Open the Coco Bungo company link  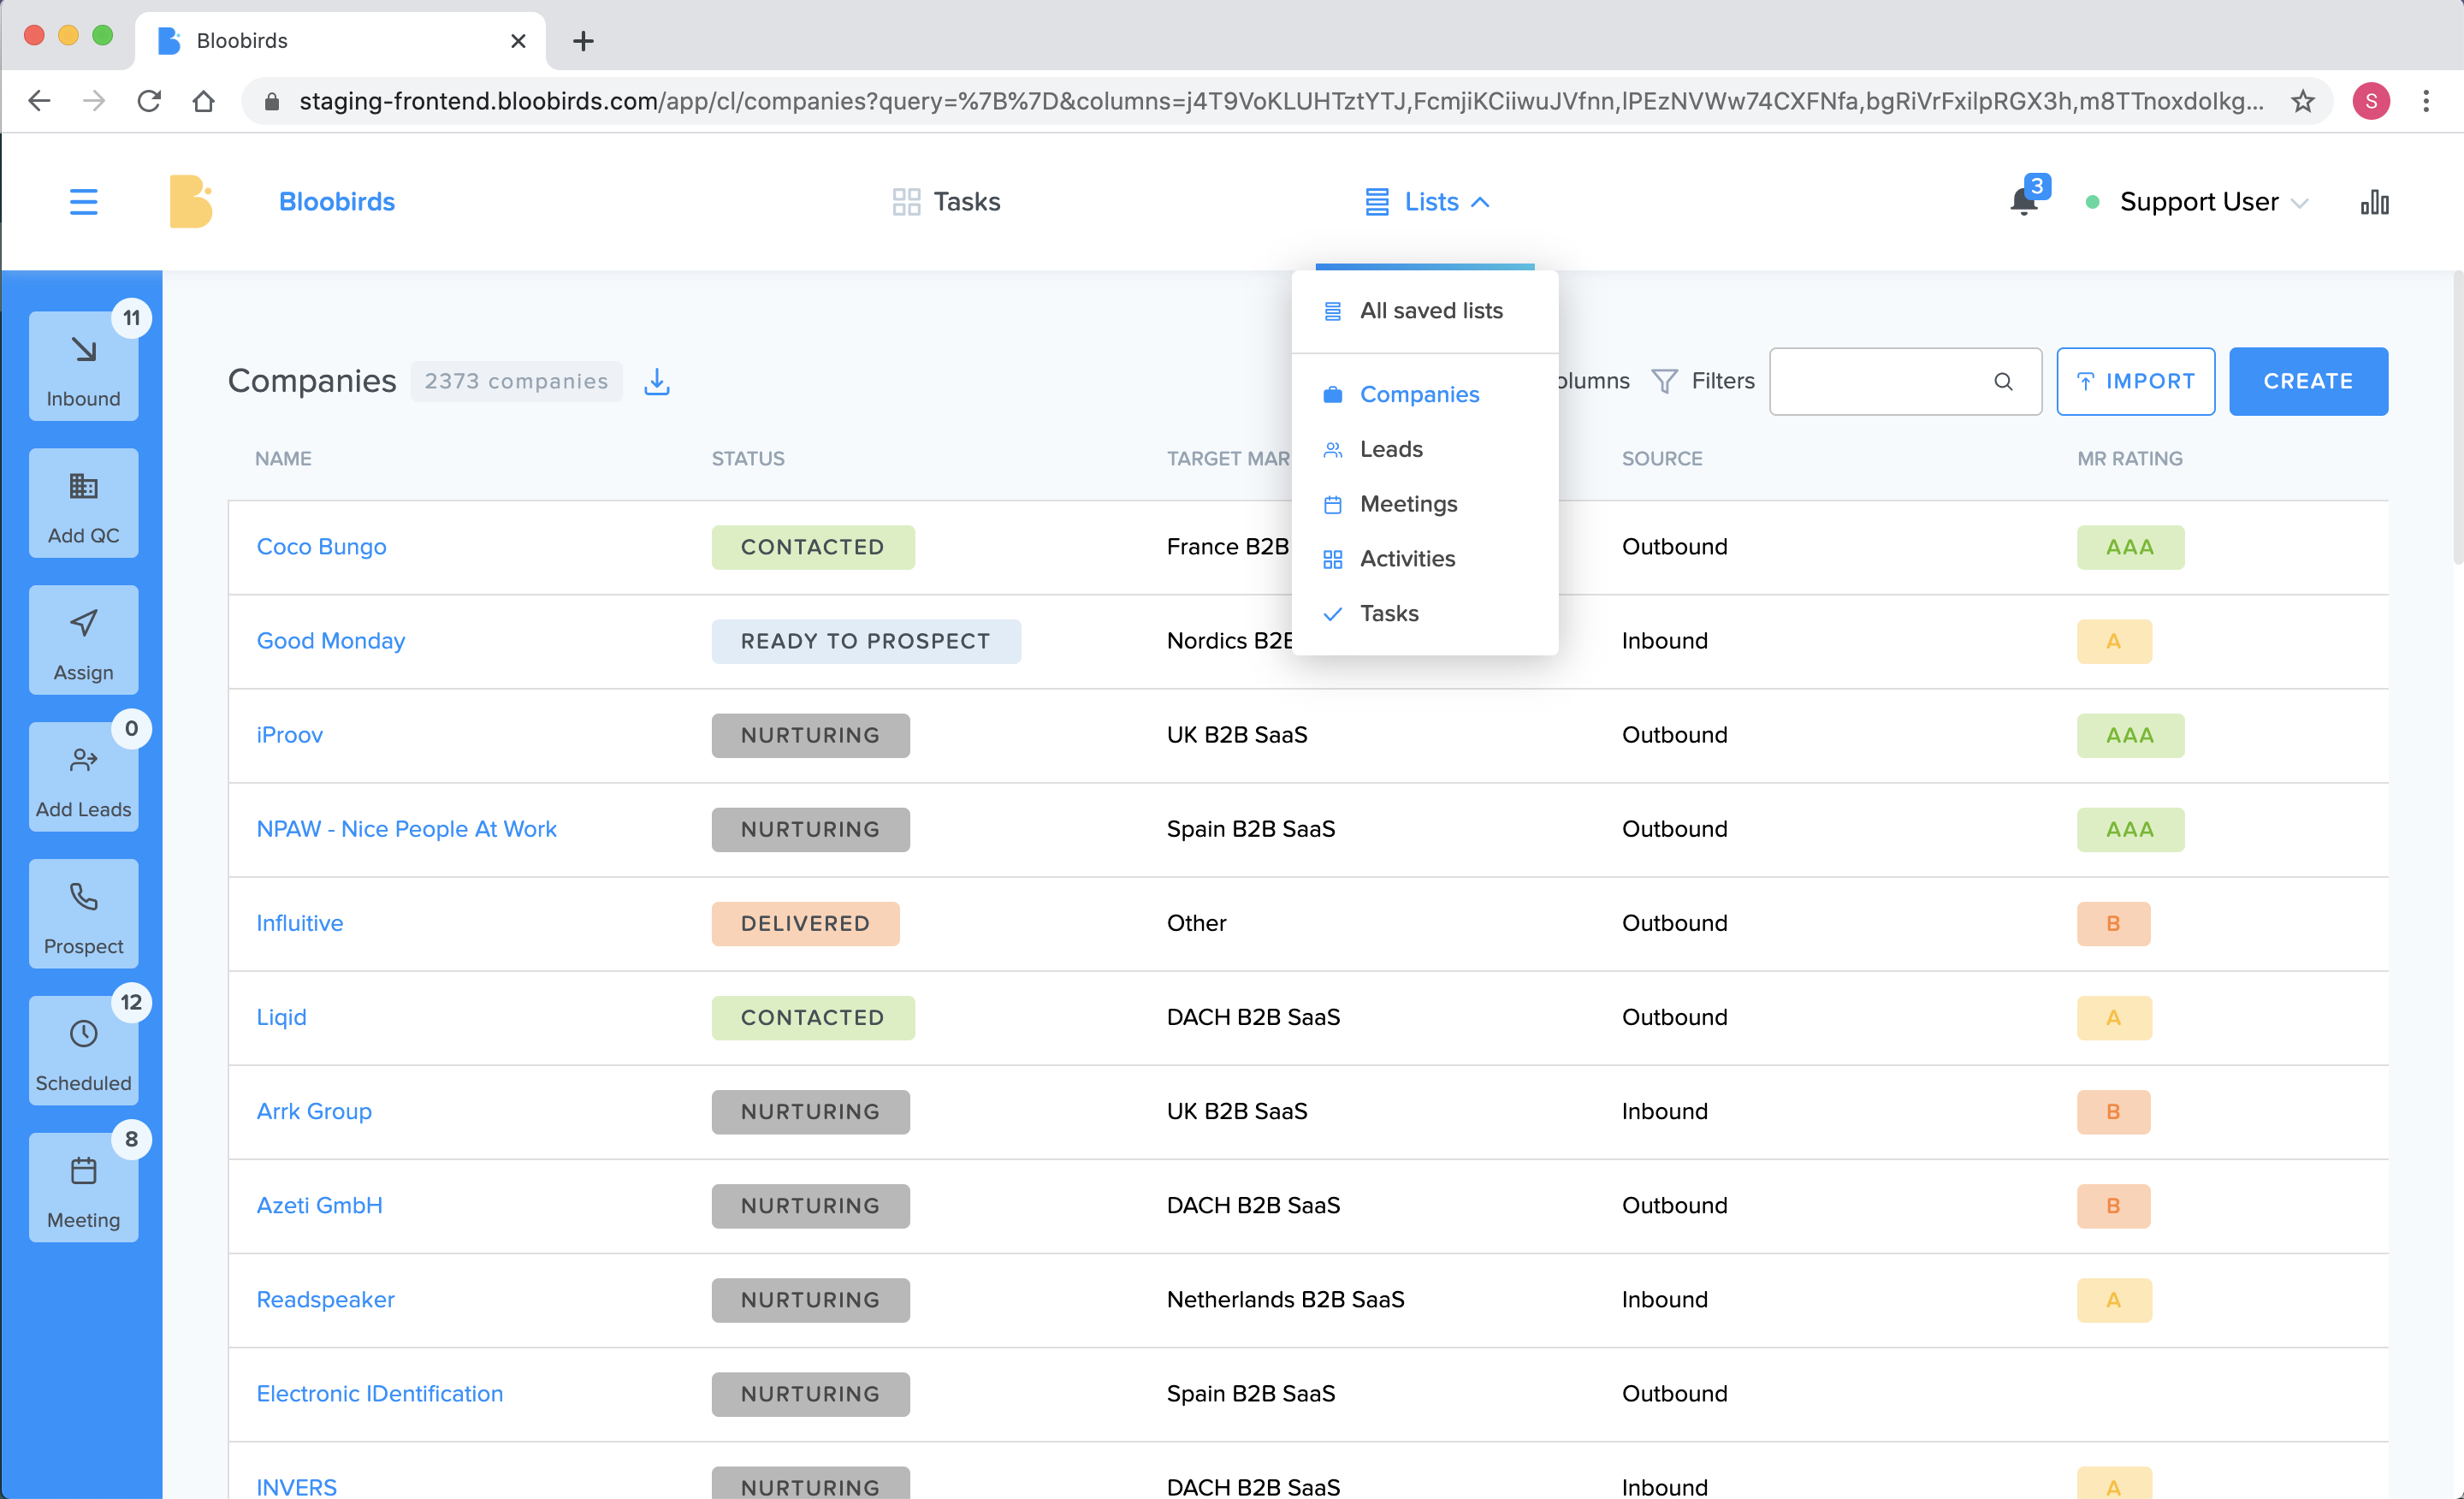pyautogui.click(x=321, y=547)
